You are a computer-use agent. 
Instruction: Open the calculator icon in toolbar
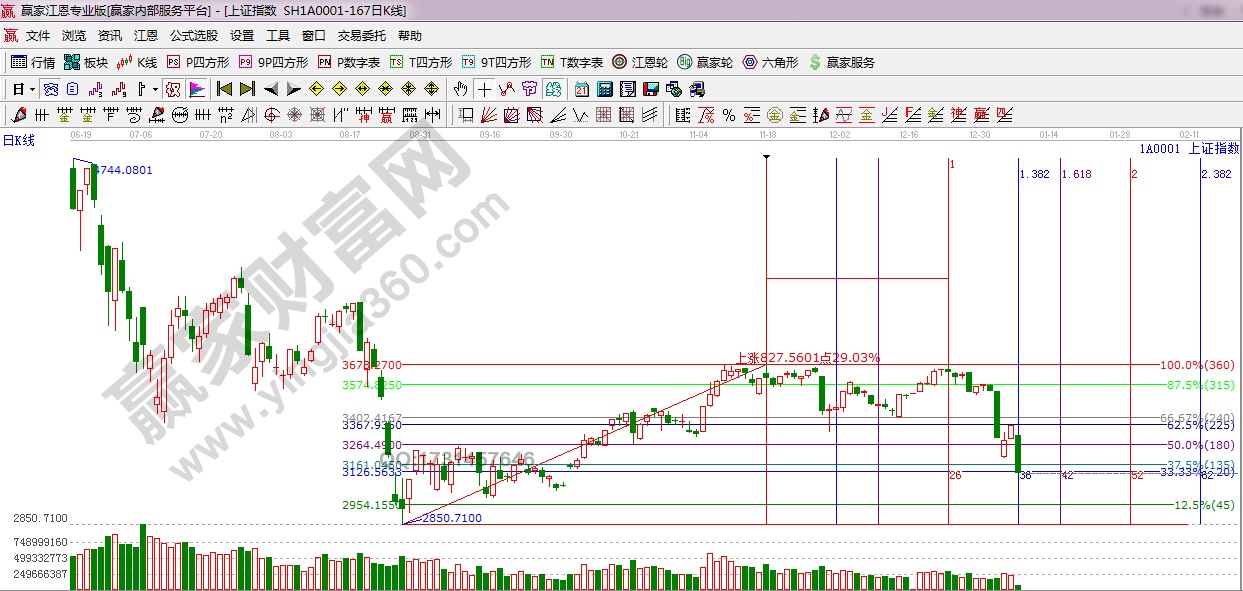coord(605,88)
